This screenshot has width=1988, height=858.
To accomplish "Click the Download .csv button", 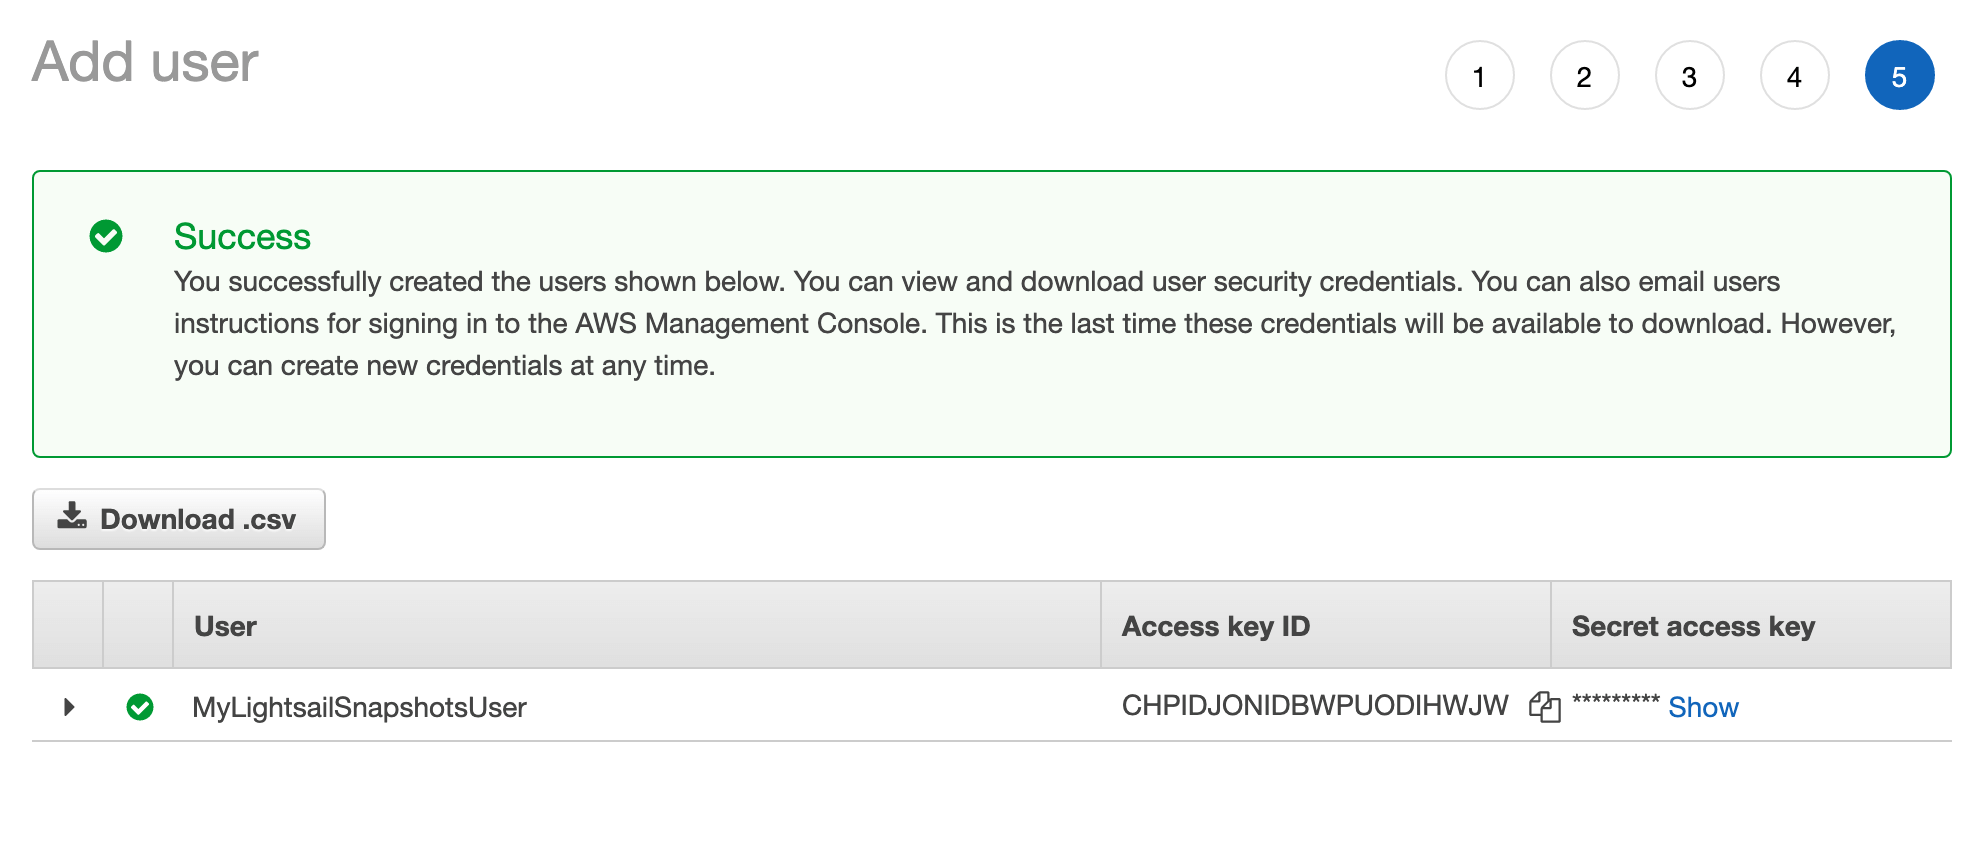I will [x=179, y=518].
